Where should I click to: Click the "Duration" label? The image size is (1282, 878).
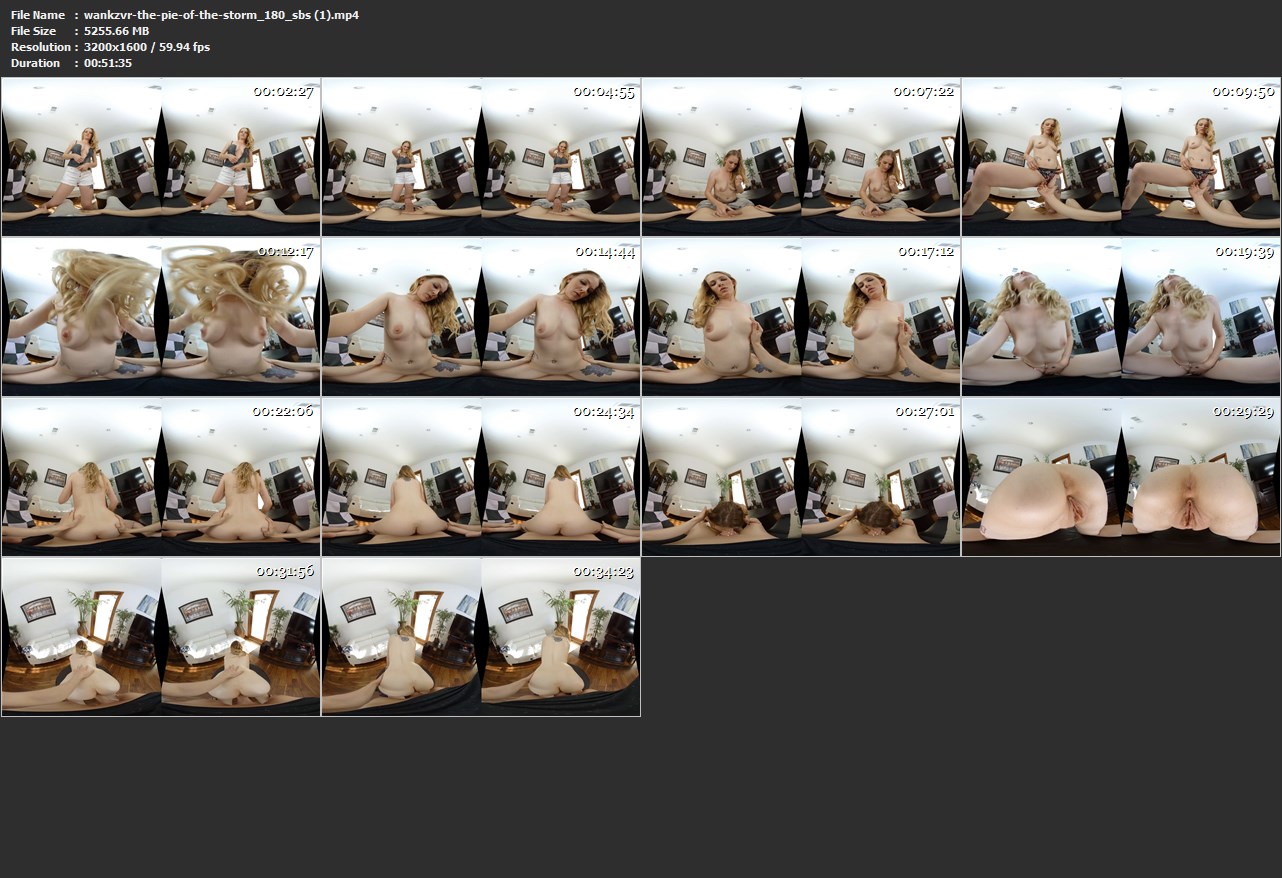point(36,63)
